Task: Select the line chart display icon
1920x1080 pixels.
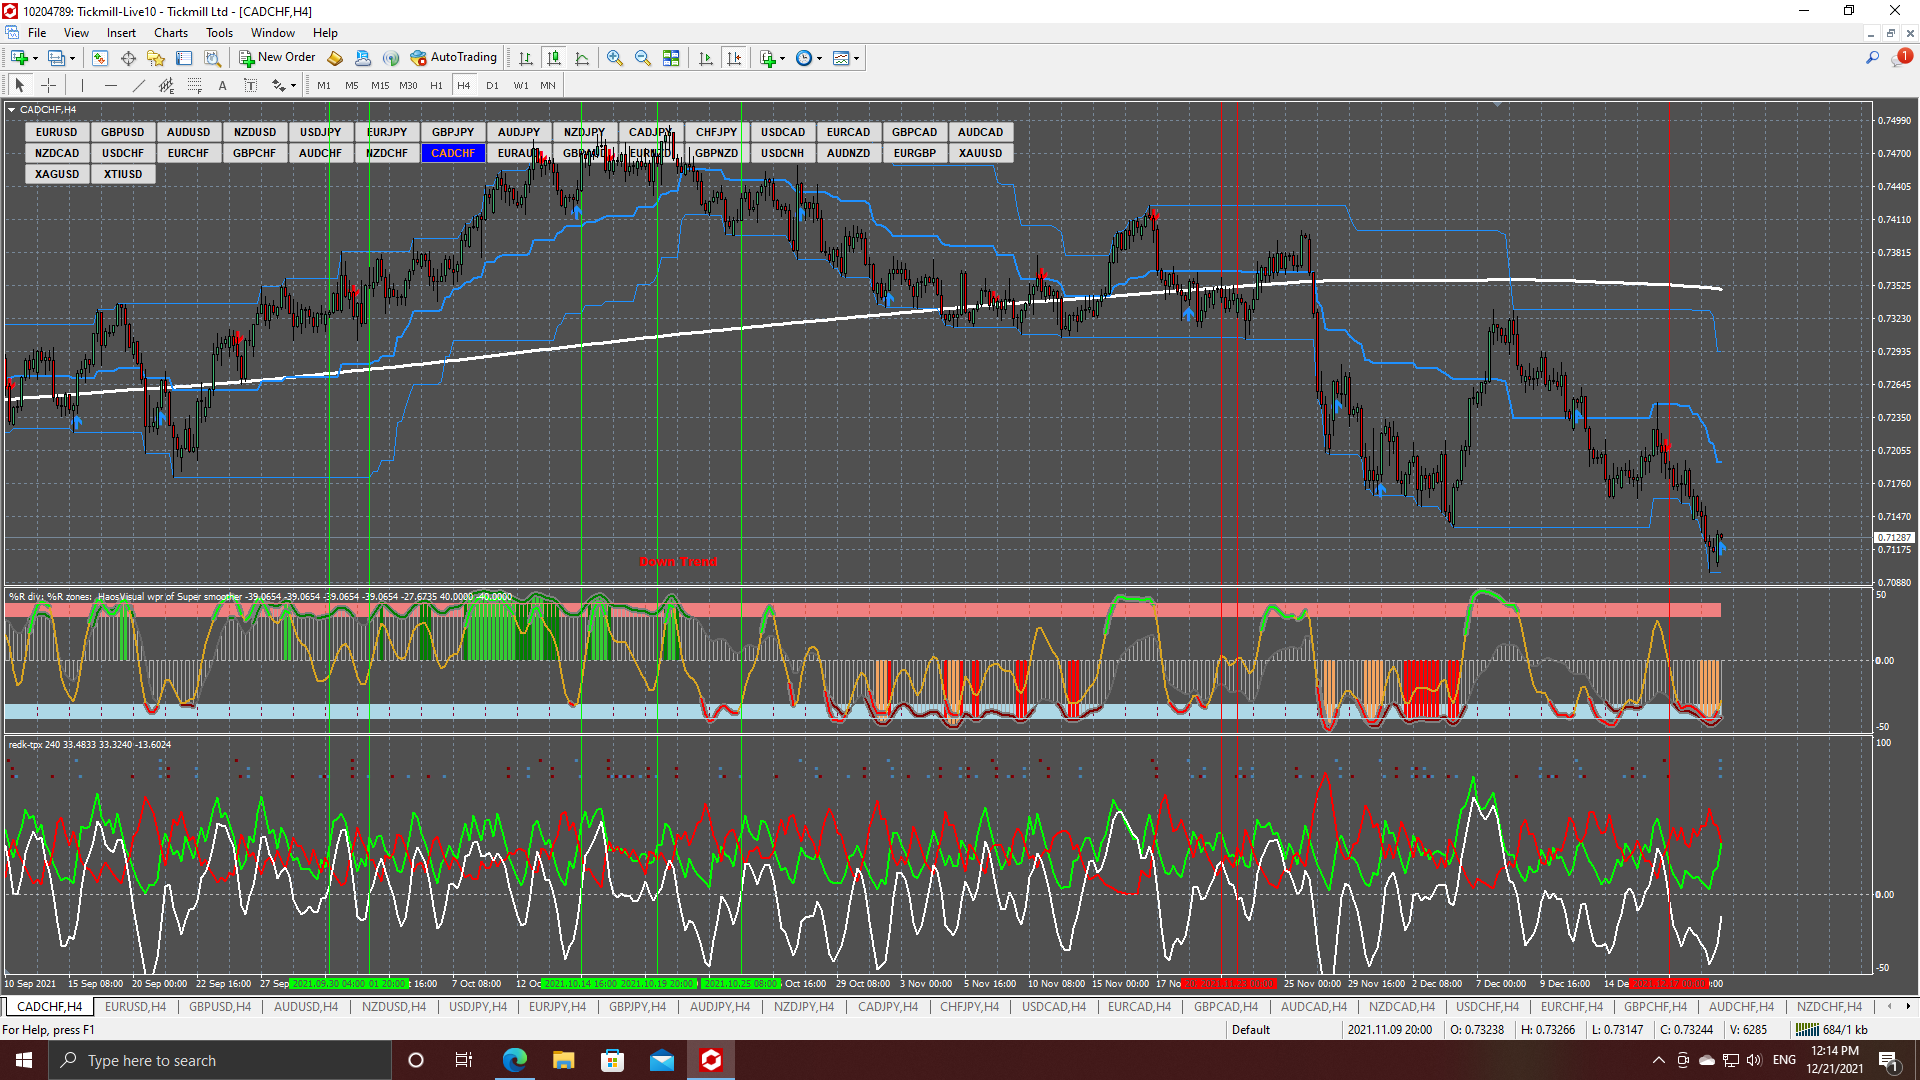Action: 582,58
